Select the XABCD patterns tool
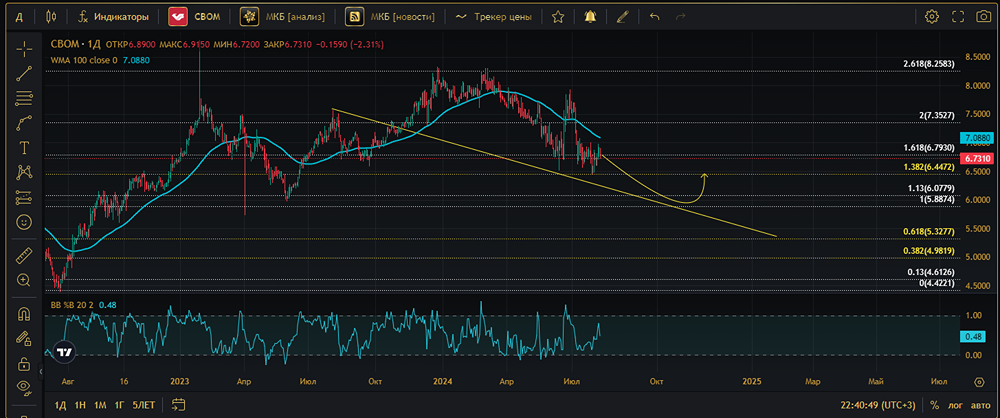Image resolution: width=1000 pixels, height=418 pixels. [x=24, y=172]
